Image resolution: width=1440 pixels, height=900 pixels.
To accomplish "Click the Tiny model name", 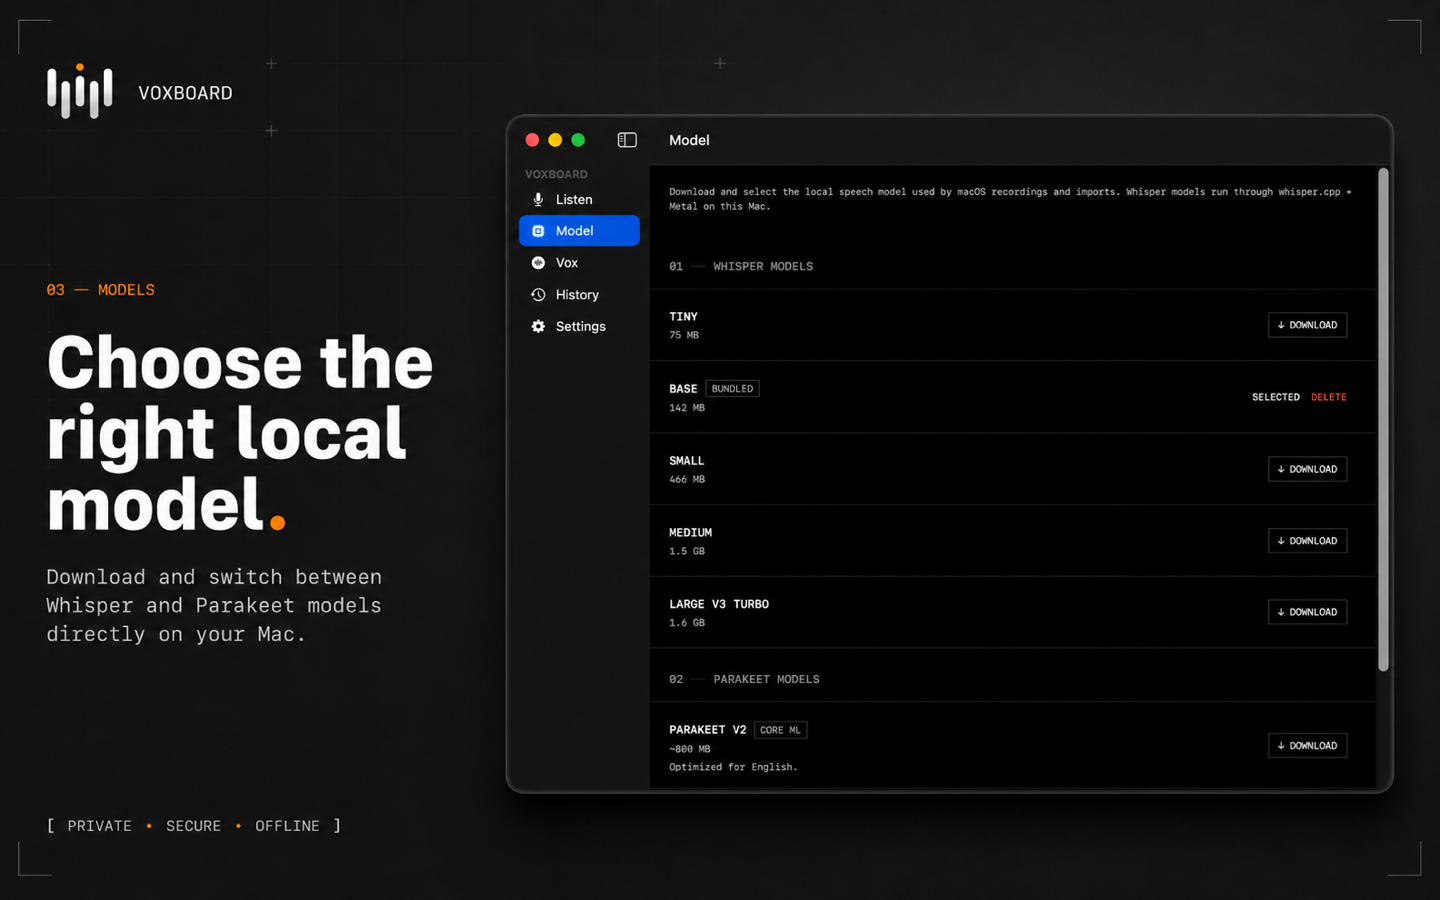I will click(x=684, y=317).
